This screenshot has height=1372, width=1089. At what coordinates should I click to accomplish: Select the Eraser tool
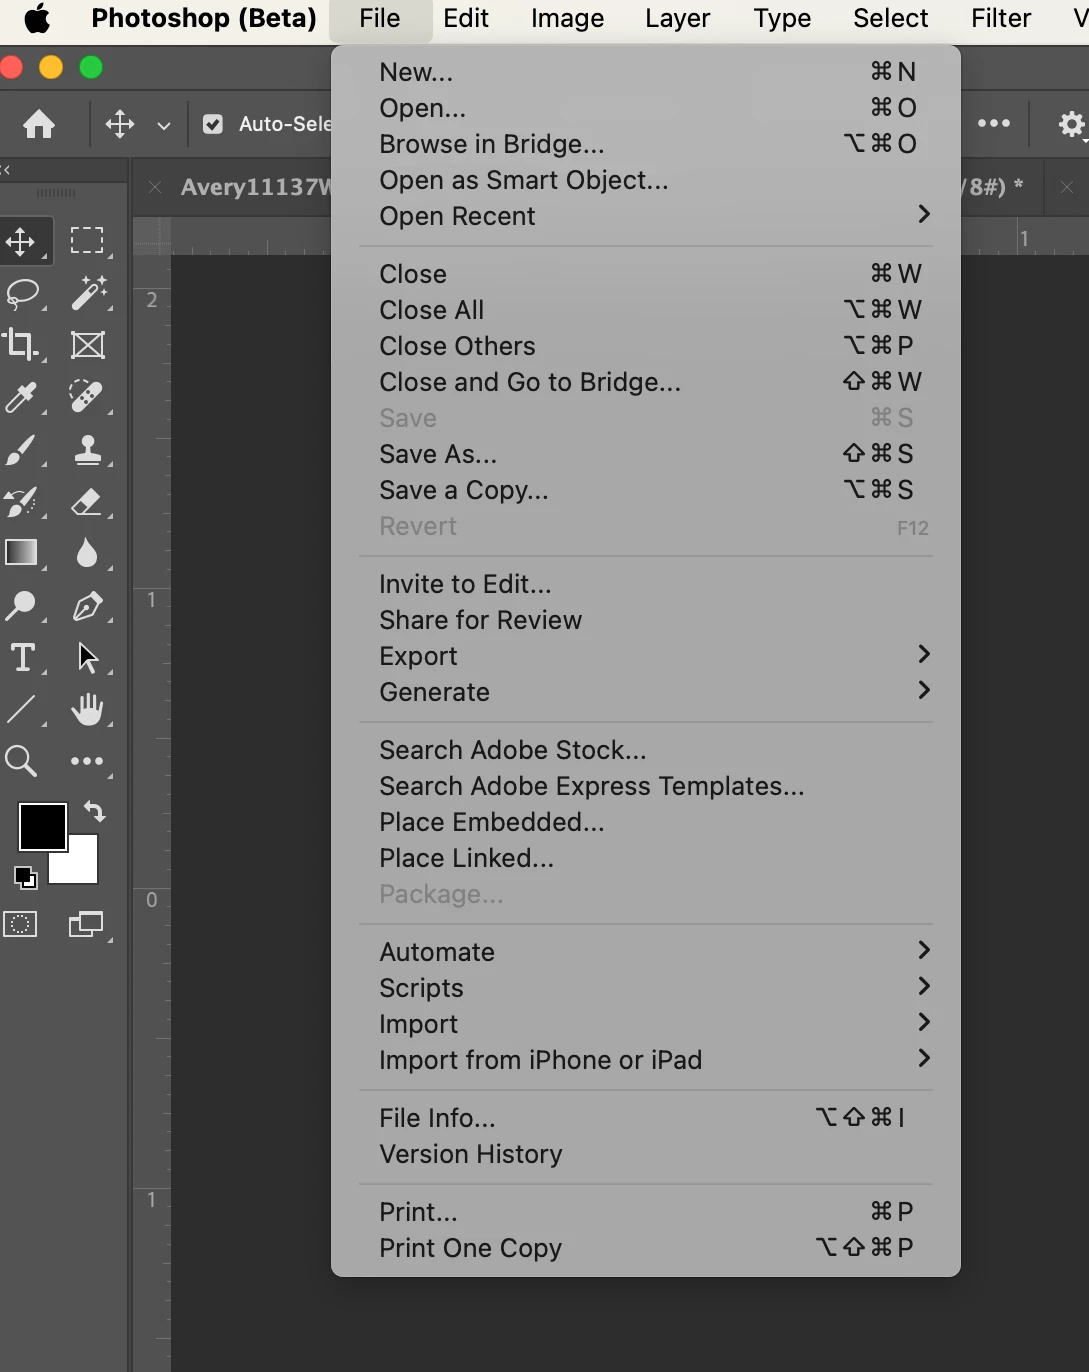click(87, 502)
